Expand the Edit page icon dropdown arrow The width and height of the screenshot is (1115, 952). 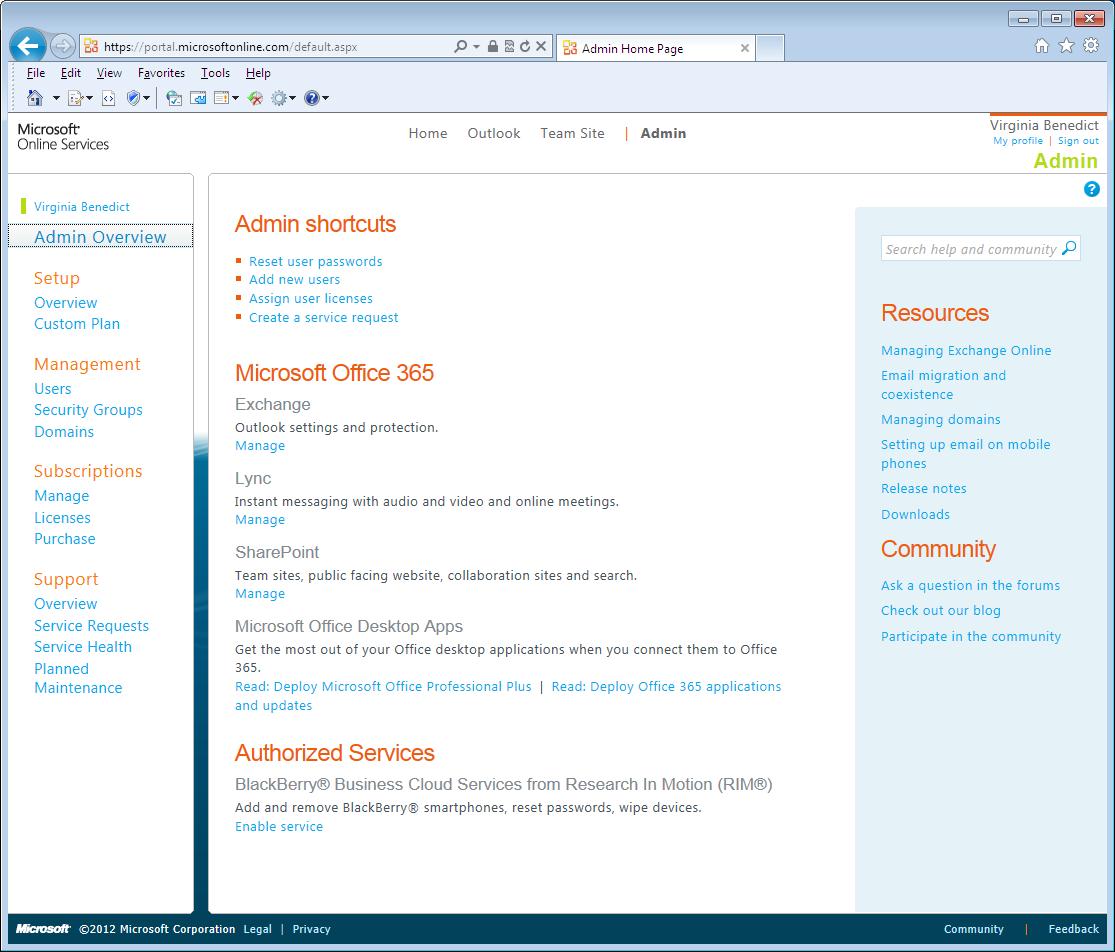coord(89,98)
